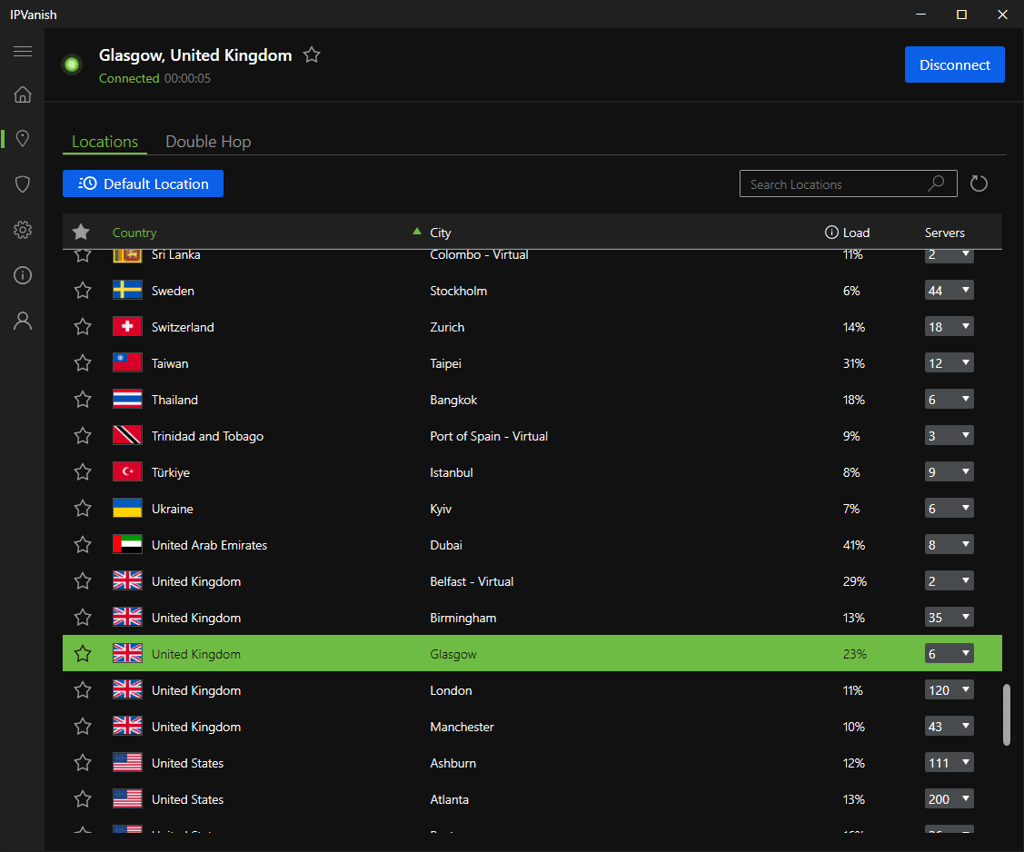The width and height of the screenshot is (1024, 852).
Task: Click the Thailand flag icon
Action: 127,399
